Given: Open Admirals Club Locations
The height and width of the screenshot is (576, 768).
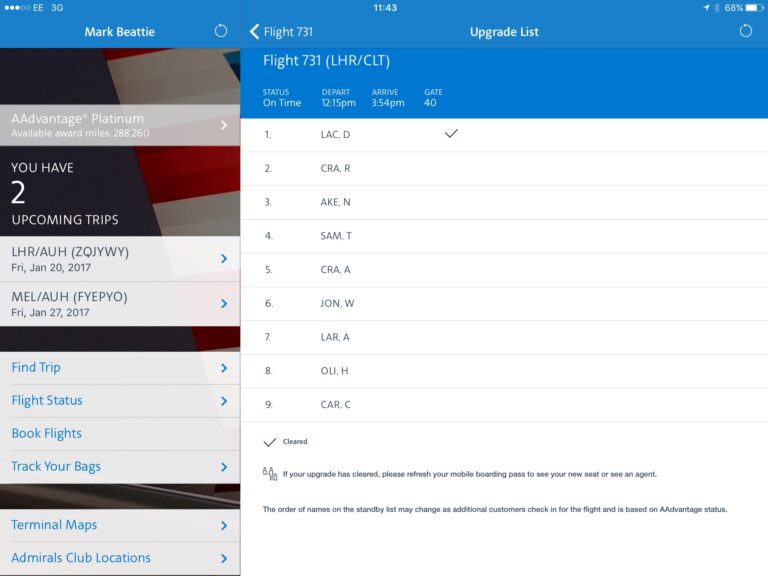Looking at the screenshot, I should 120,558.
